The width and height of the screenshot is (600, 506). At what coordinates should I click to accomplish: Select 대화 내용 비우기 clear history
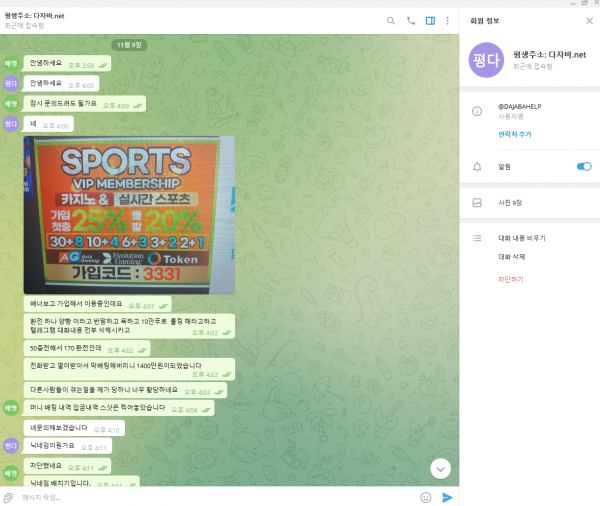(x=522, y=238)
